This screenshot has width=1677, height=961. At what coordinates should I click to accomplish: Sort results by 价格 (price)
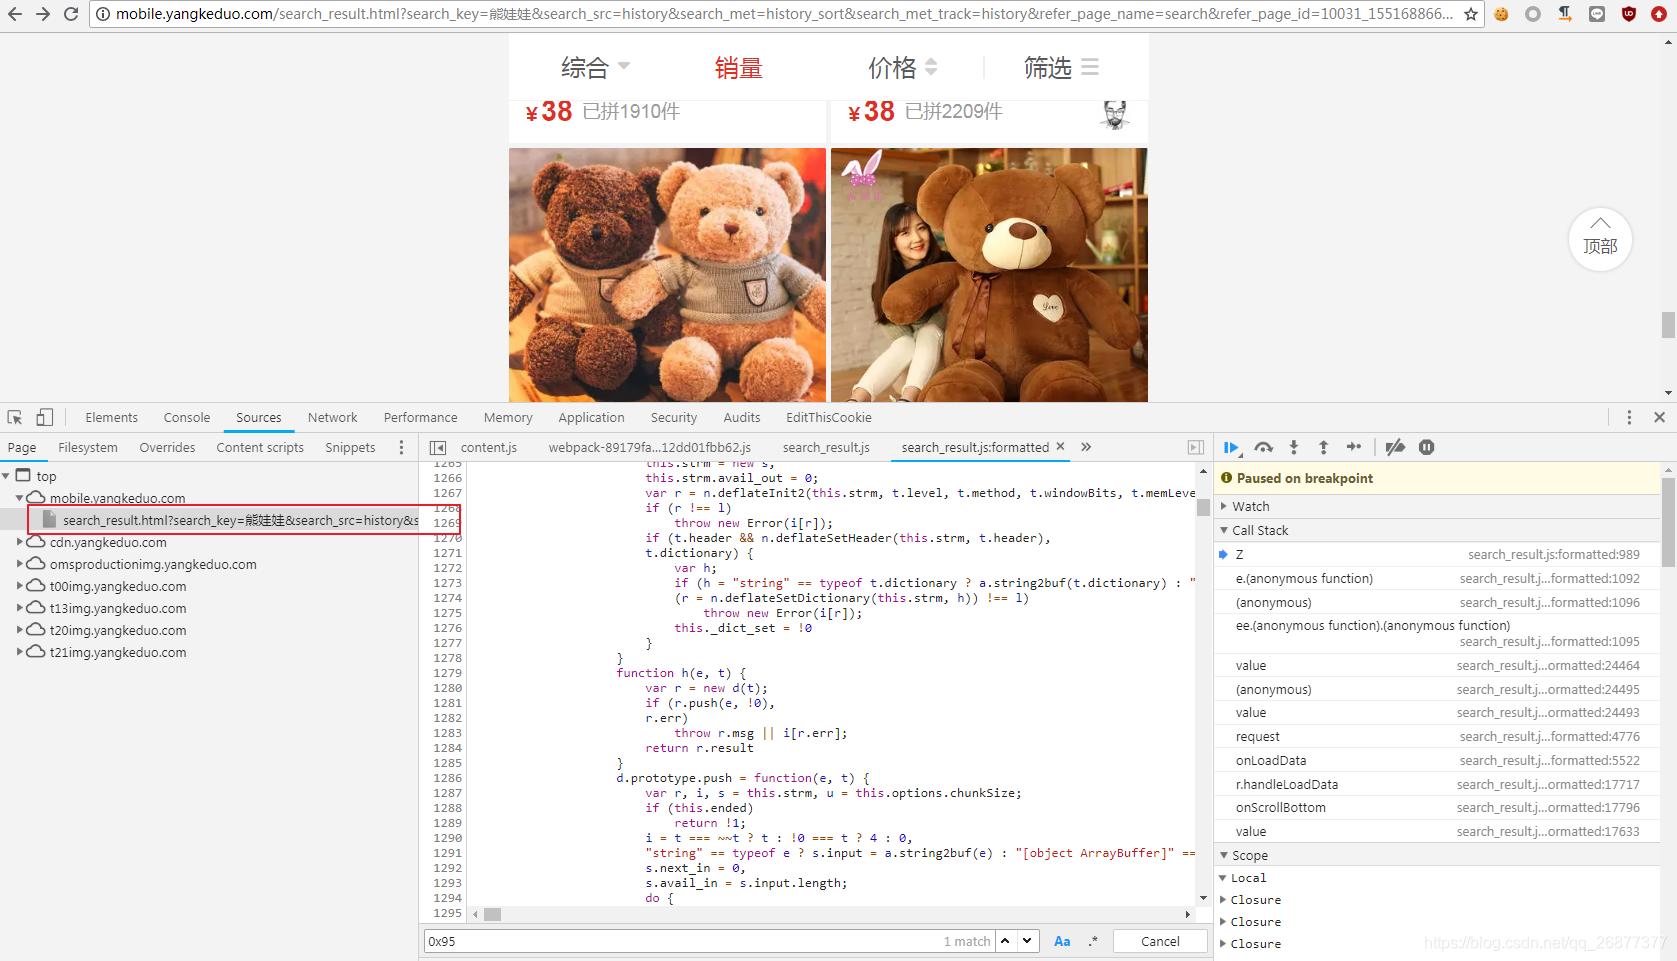(903, 68)
